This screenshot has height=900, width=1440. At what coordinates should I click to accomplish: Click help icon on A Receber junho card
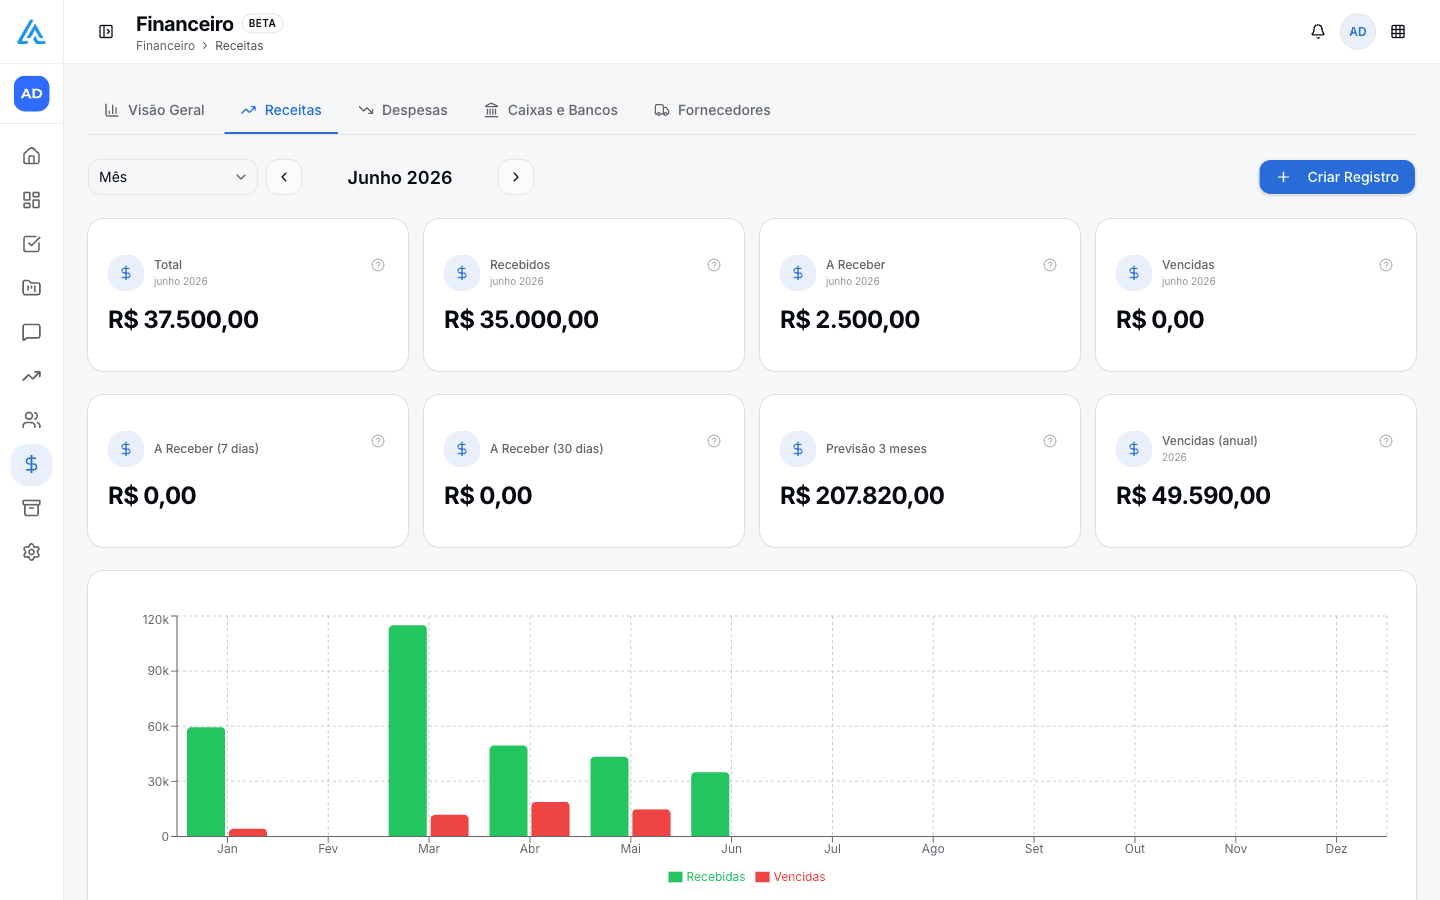pos(1050,265)
